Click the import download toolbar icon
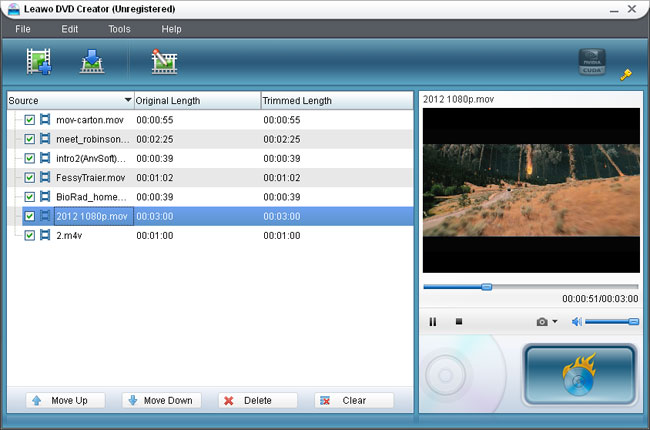 [92, 61]
